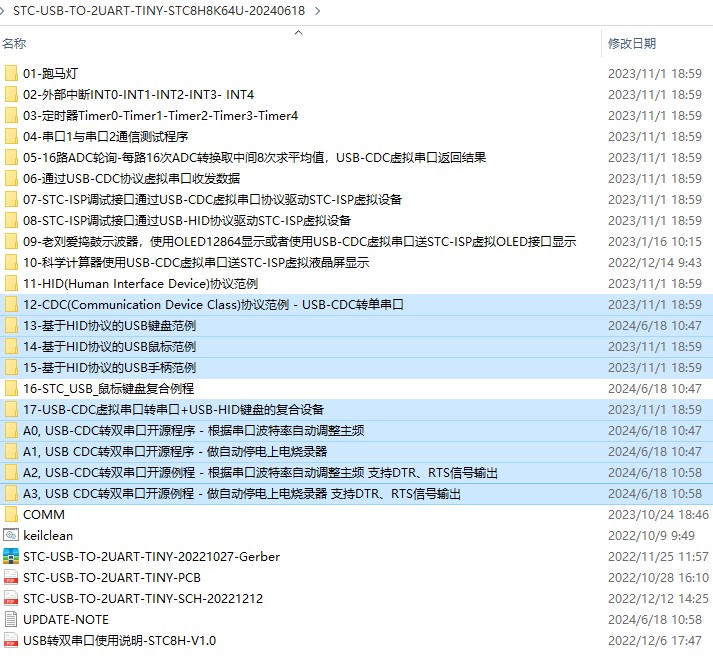The image size is (713, 659).
Task: Select the folder name 14-基于HID协议的USB鼠标范例
Action: [109, 347]
